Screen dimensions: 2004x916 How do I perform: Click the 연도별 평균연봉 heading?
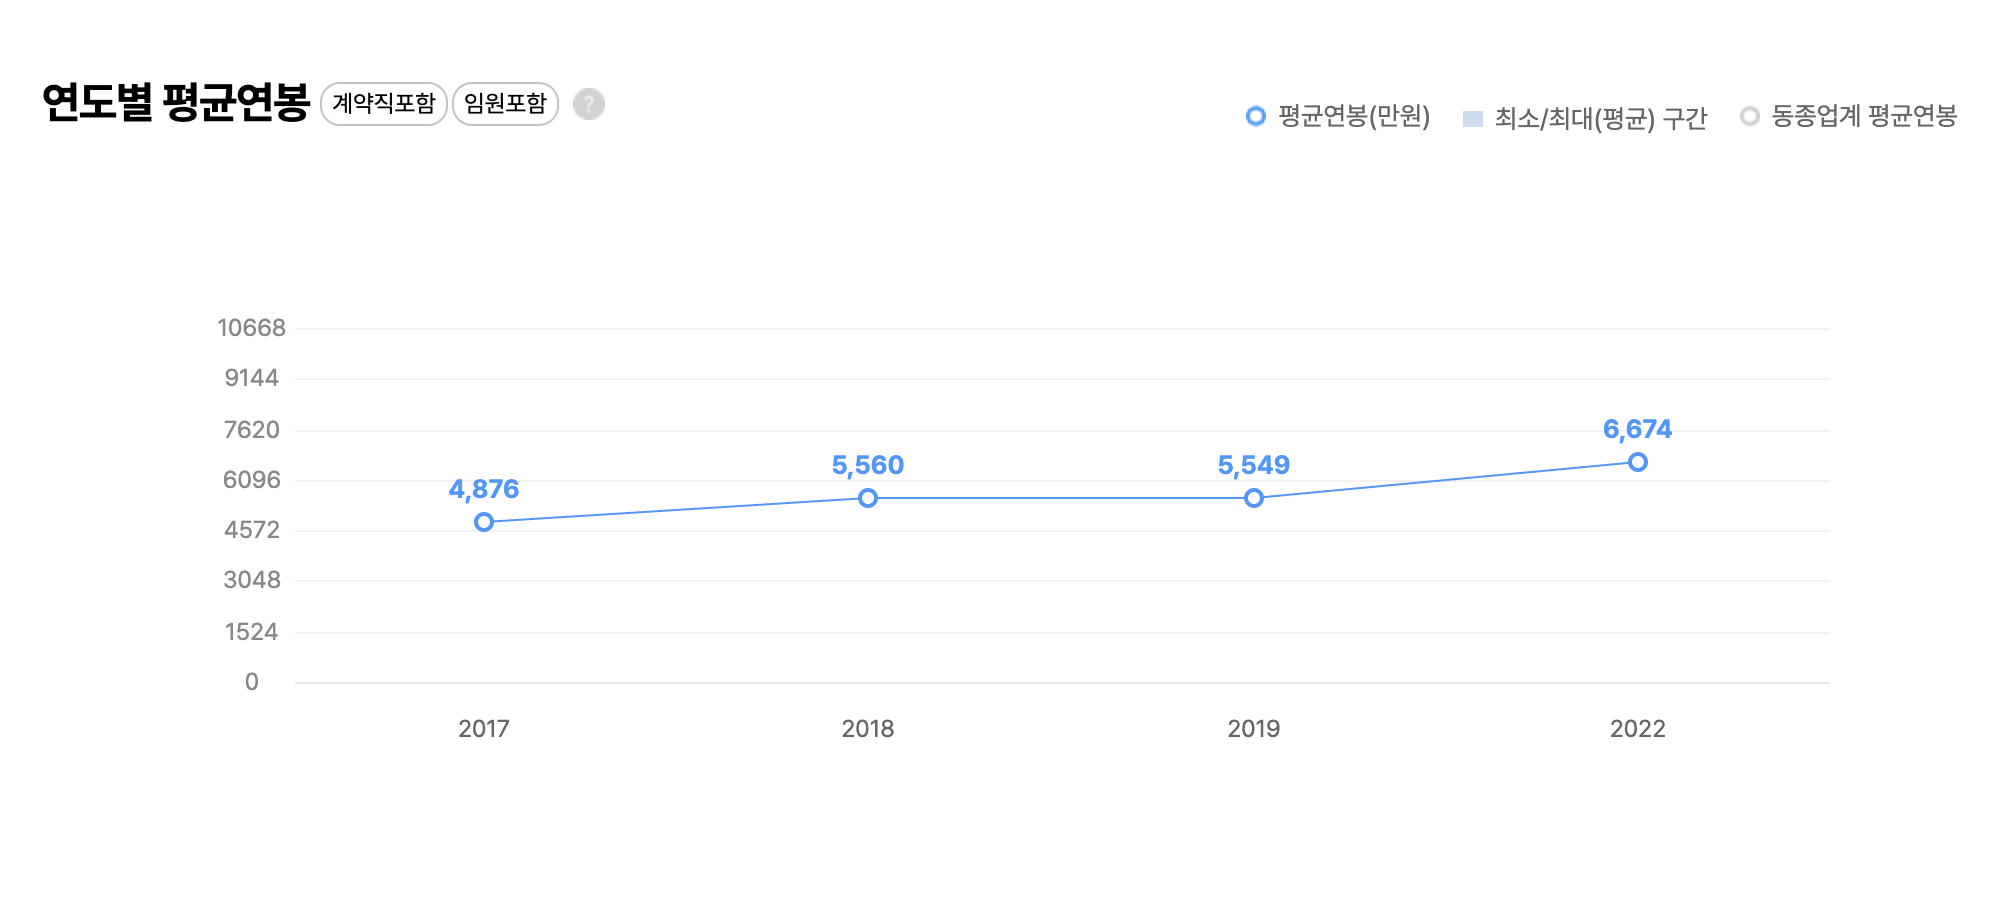point(176,103)
